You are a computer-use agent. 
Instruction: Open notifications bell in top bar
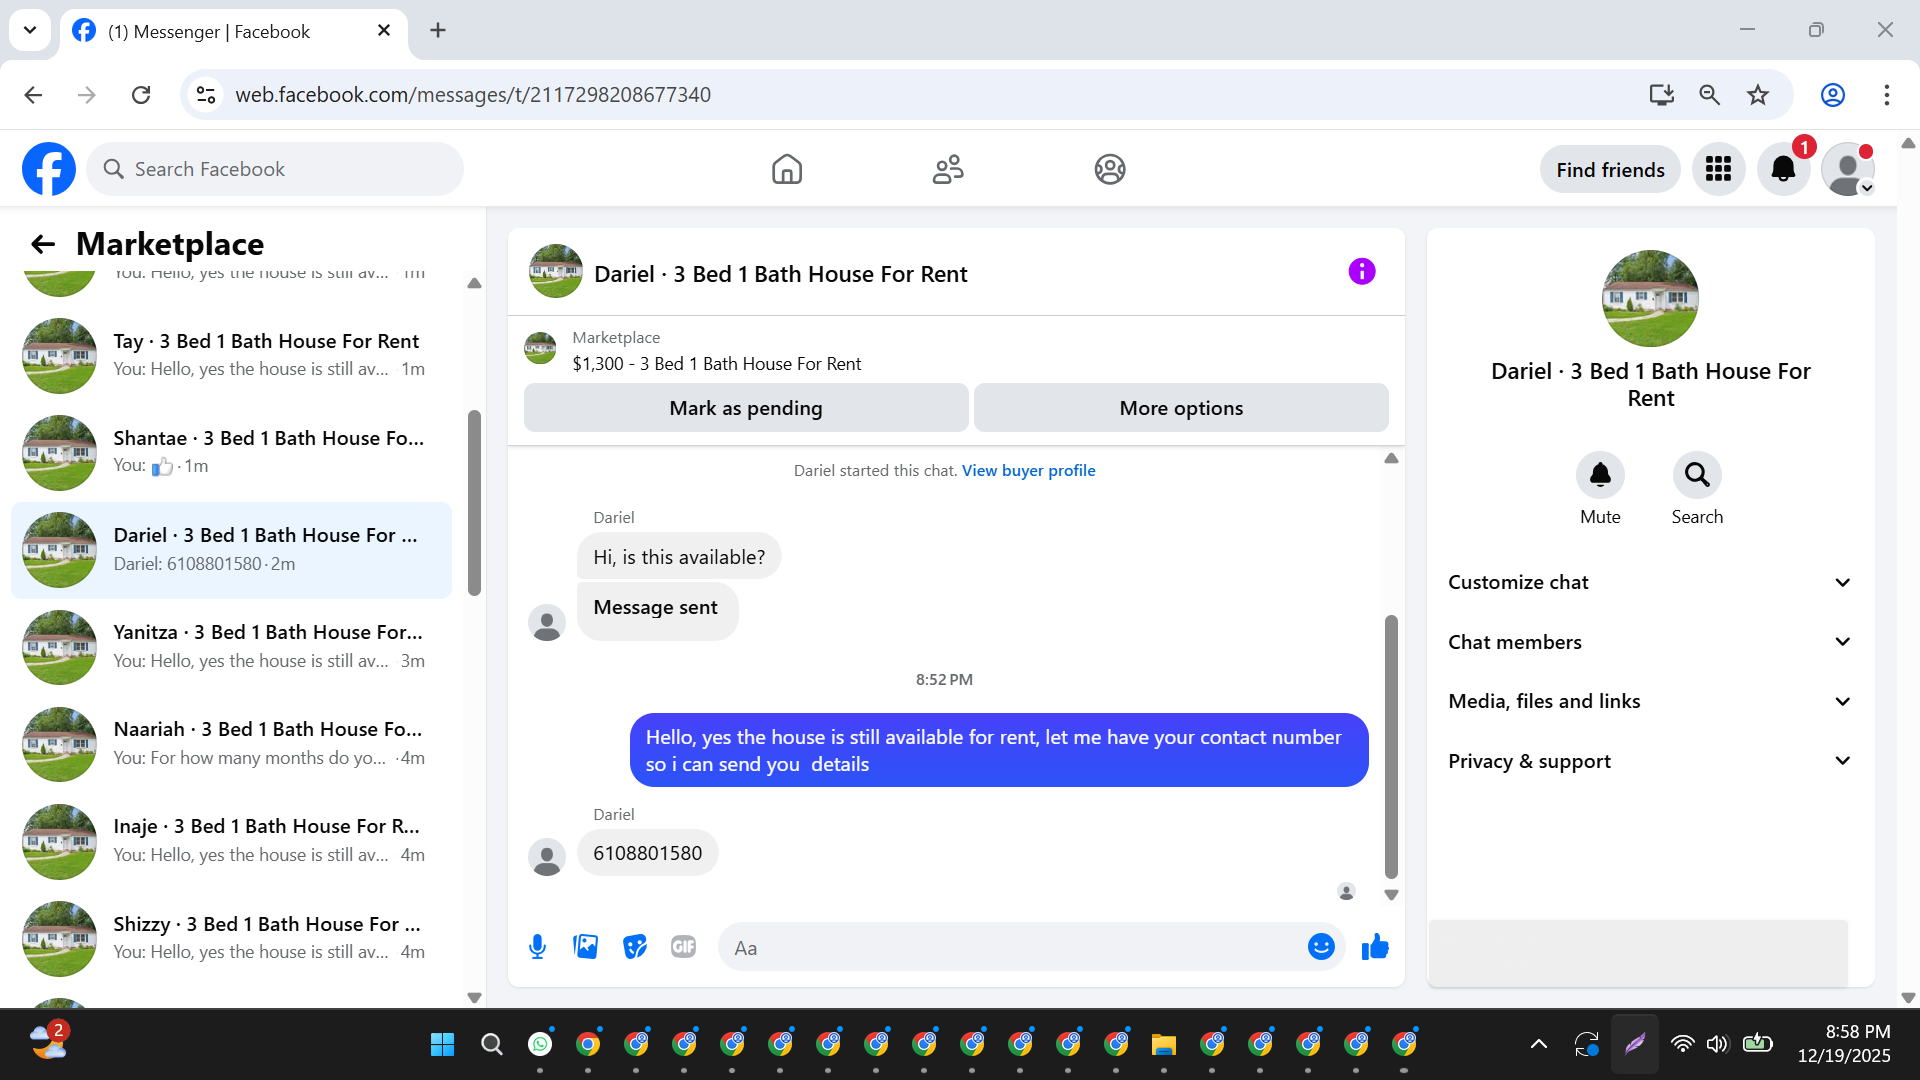(1783, 169)
